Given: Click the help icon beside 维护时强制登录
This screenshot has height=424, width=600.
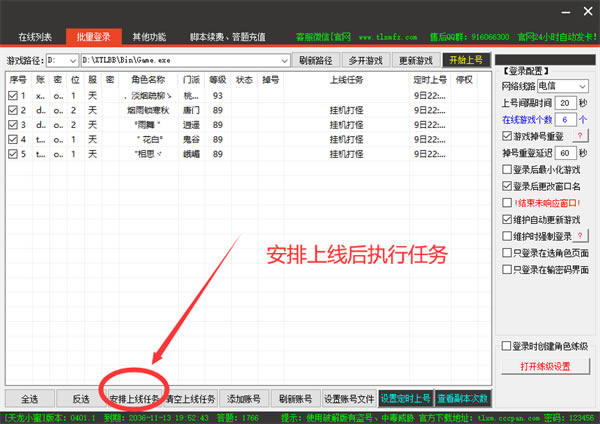Looking at the screenshot, I should [x=579, y=235].
